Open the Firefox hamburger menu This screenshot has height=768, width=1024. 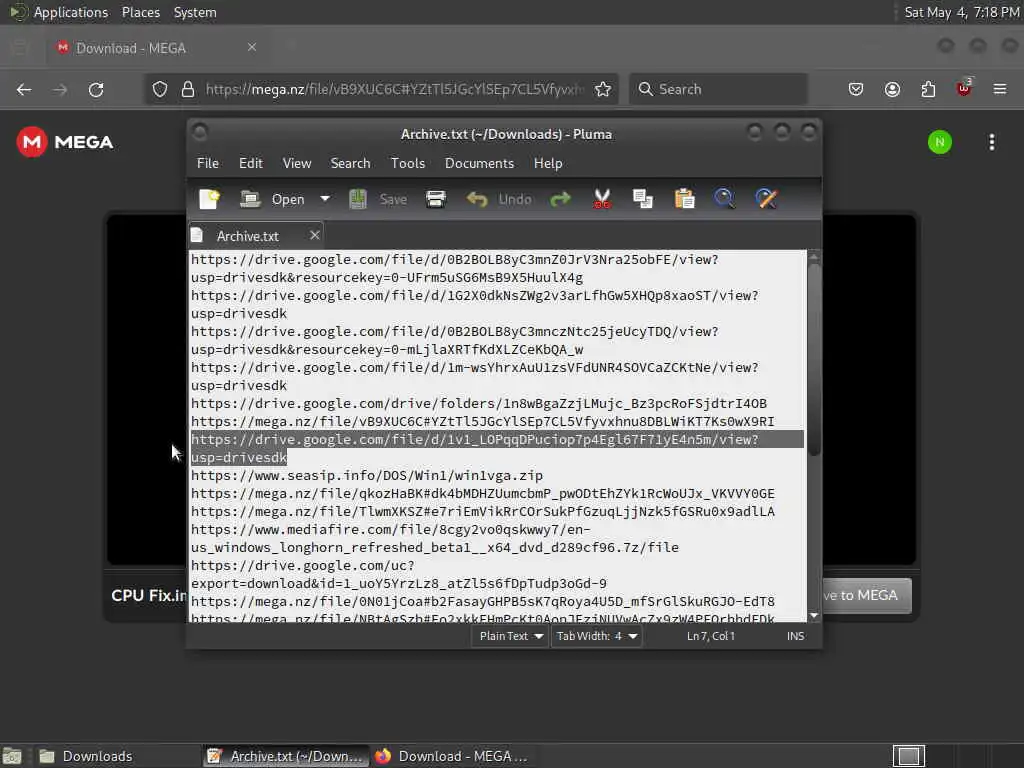[1000, 89]
